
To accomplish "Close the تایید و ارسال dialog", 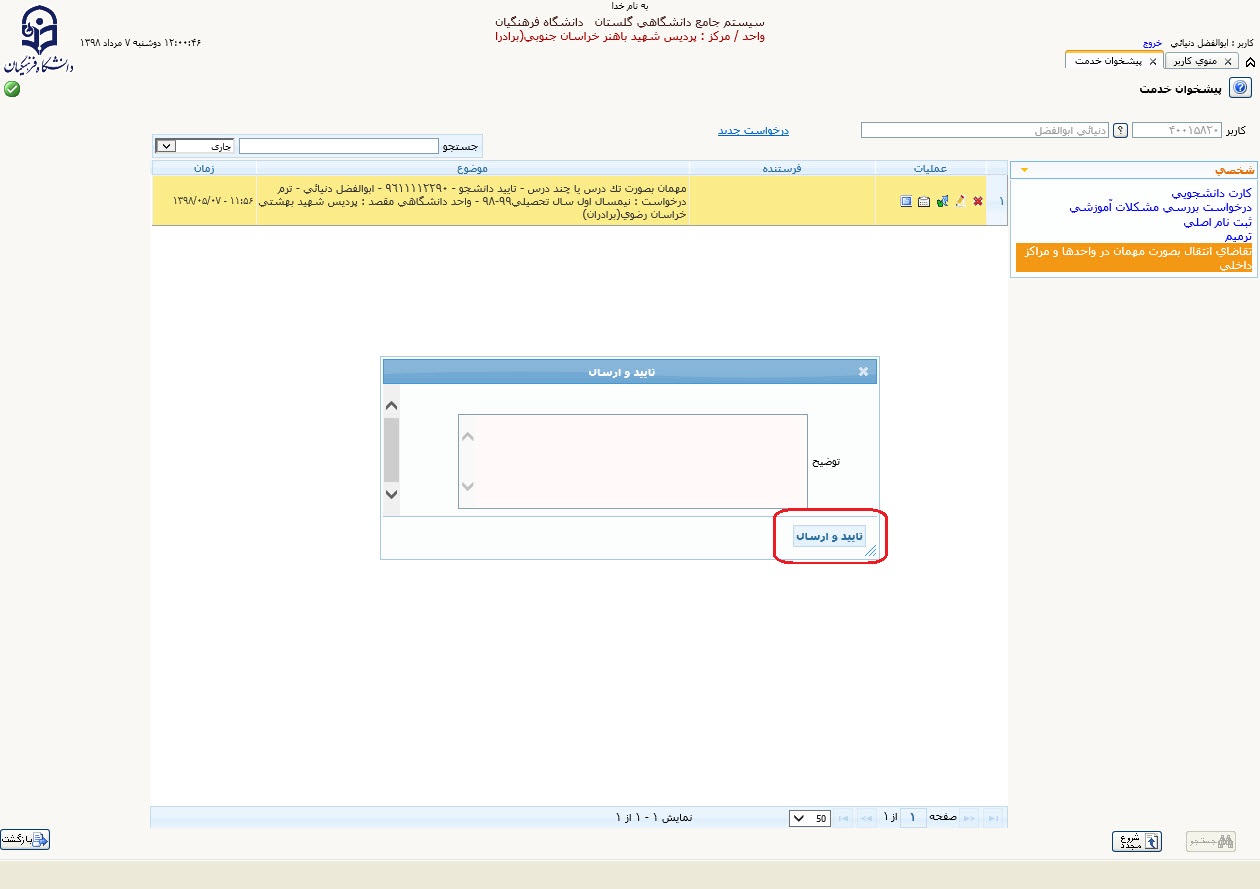I will pyautogui.click(x=864, y=371).
